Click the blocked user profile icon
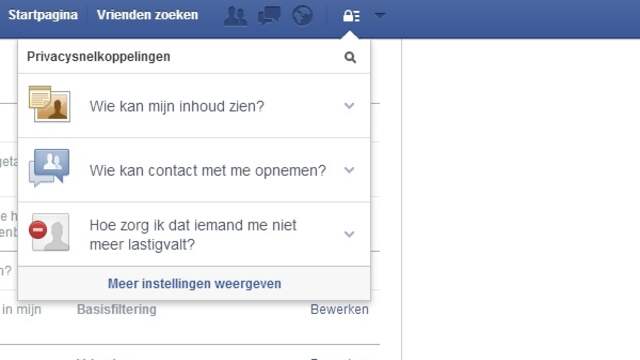 coord(49,232)
